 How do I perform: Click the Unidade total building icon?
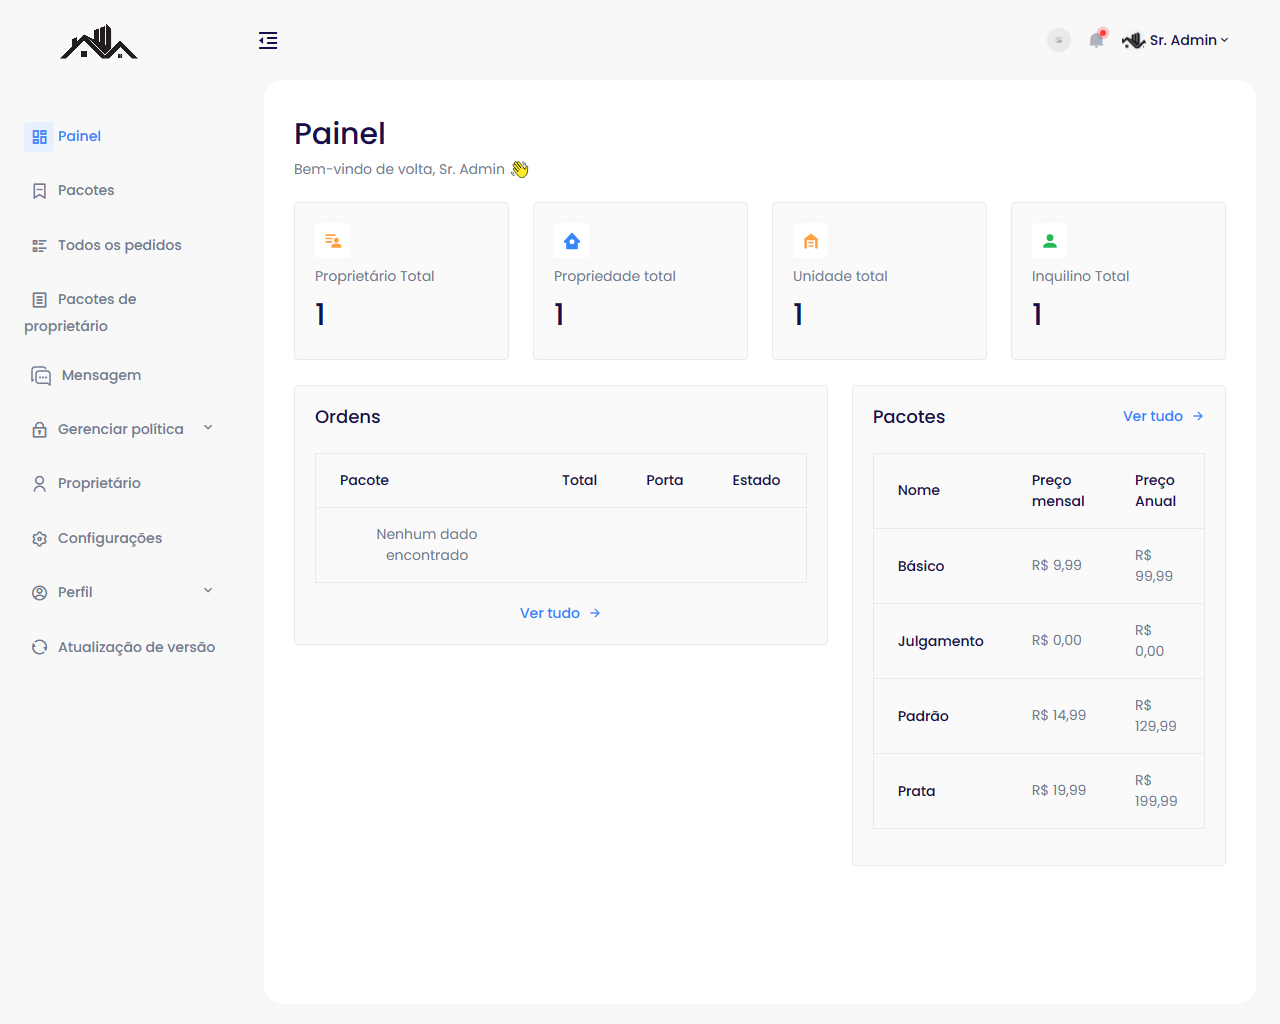[x=811, y=241]
